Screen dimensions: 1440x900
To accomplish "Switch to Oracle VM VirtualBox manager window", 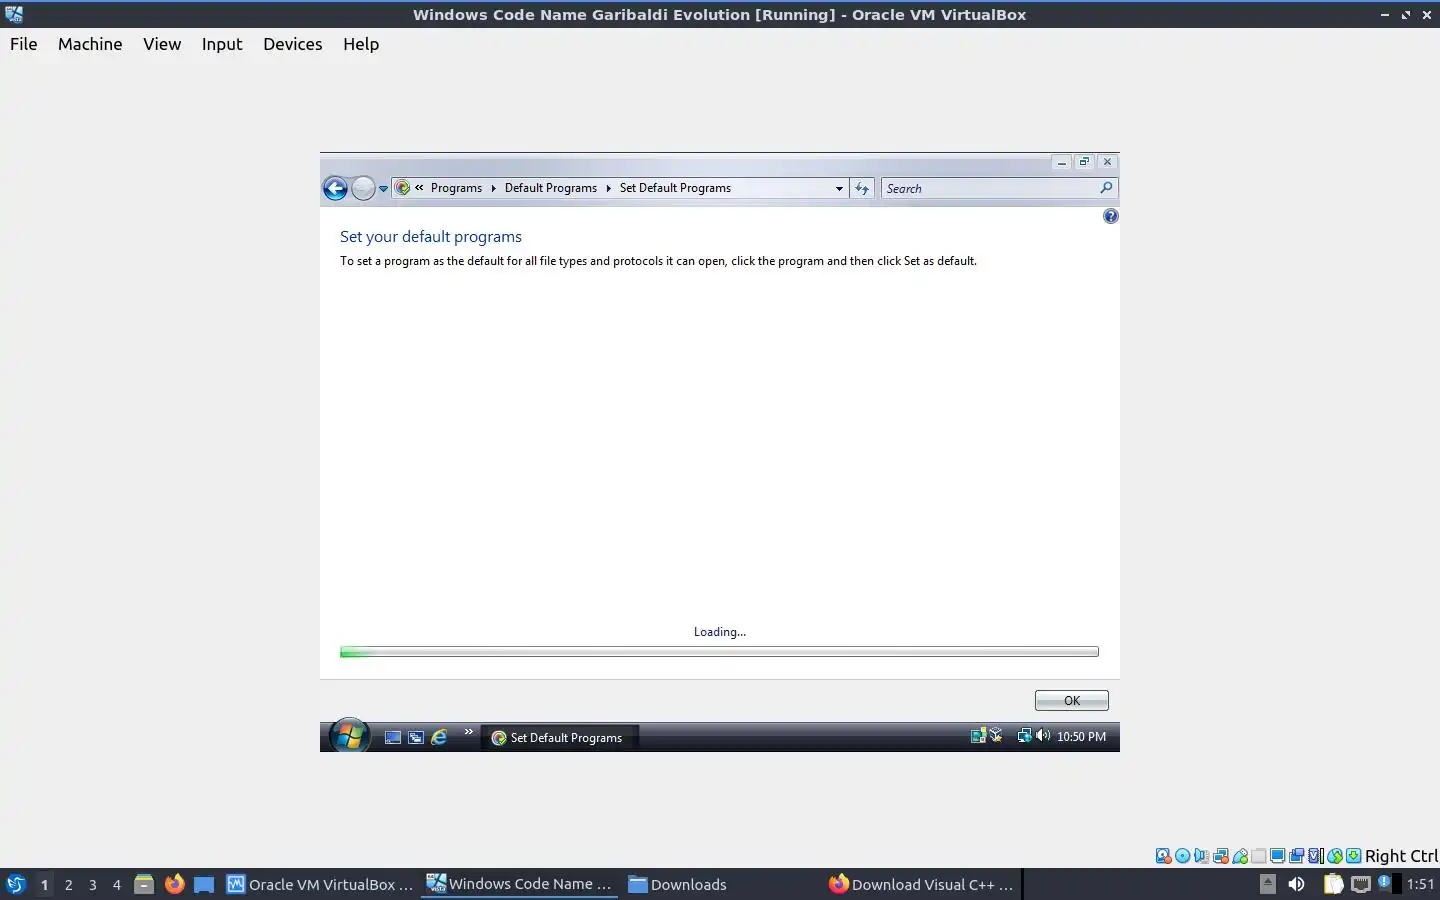I will pyautogui.click(x=320, y=884).
